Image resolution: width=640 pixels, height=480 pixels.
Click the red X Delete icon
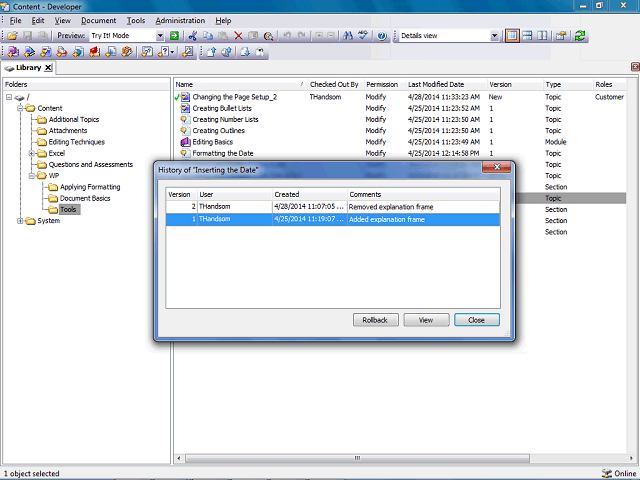click(x=238, y=36)
